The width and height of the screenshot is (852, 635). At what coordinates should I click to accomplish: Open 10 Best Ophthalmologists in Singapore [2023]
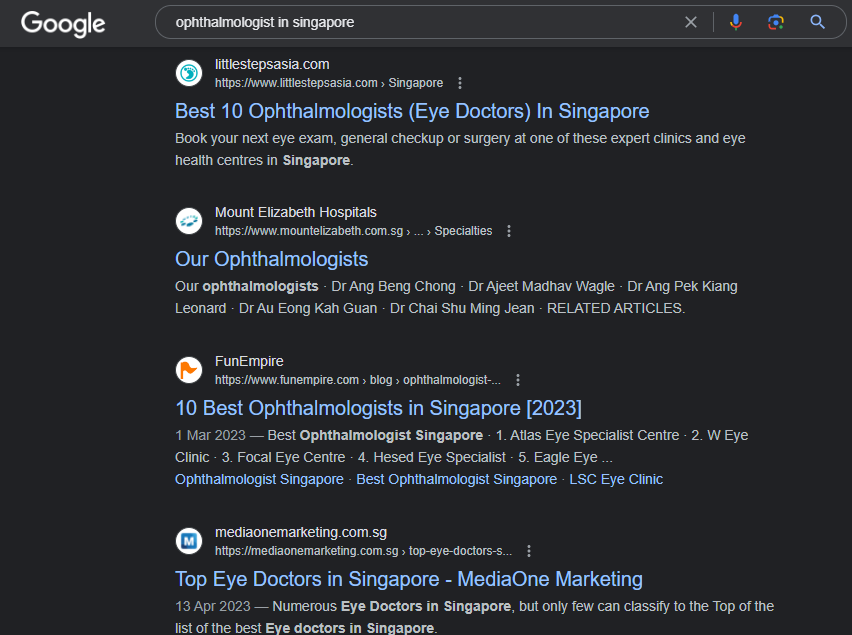point(378,408)
